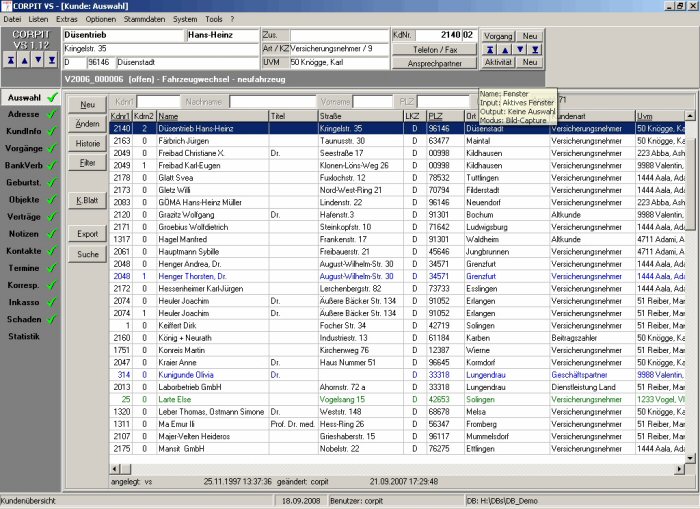Switch to the Termine section
Viewport: 700px width, 509px height.
[x=30, y=268]
